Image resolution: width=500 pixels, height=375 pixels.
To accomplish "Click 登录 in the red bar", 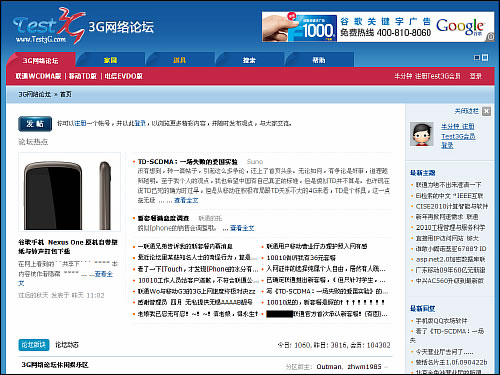I will [x=476, y=76].
